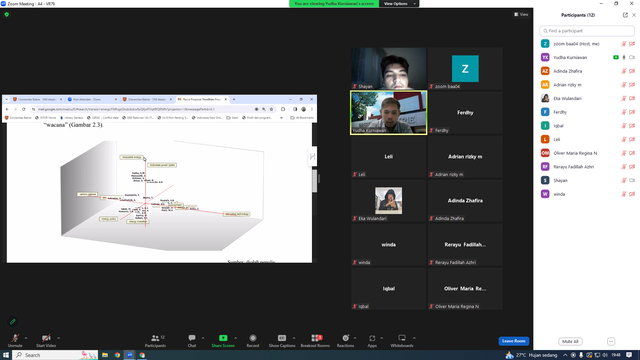Click the Leave Room button

click(x=513, y=341)
